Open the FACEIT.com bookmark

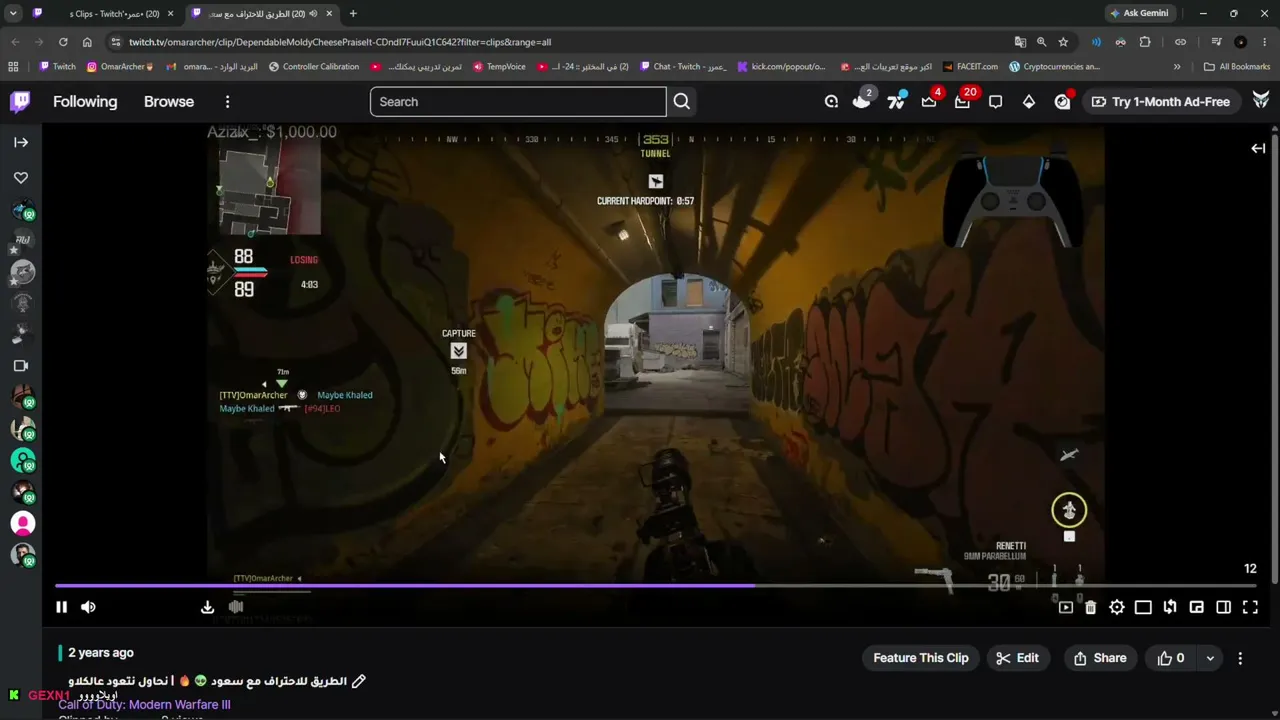(x=970, y=67)
